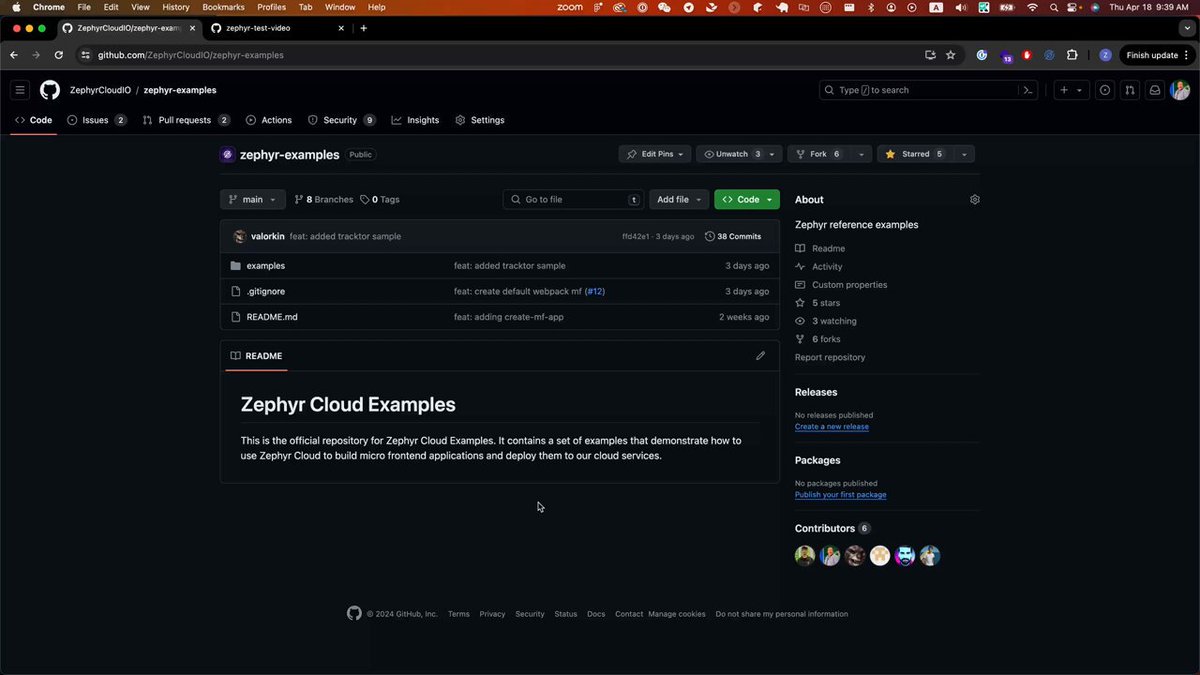1200x675 pixels.
Task: Edit the README with the pencil icon
Action: pos(760,355)
